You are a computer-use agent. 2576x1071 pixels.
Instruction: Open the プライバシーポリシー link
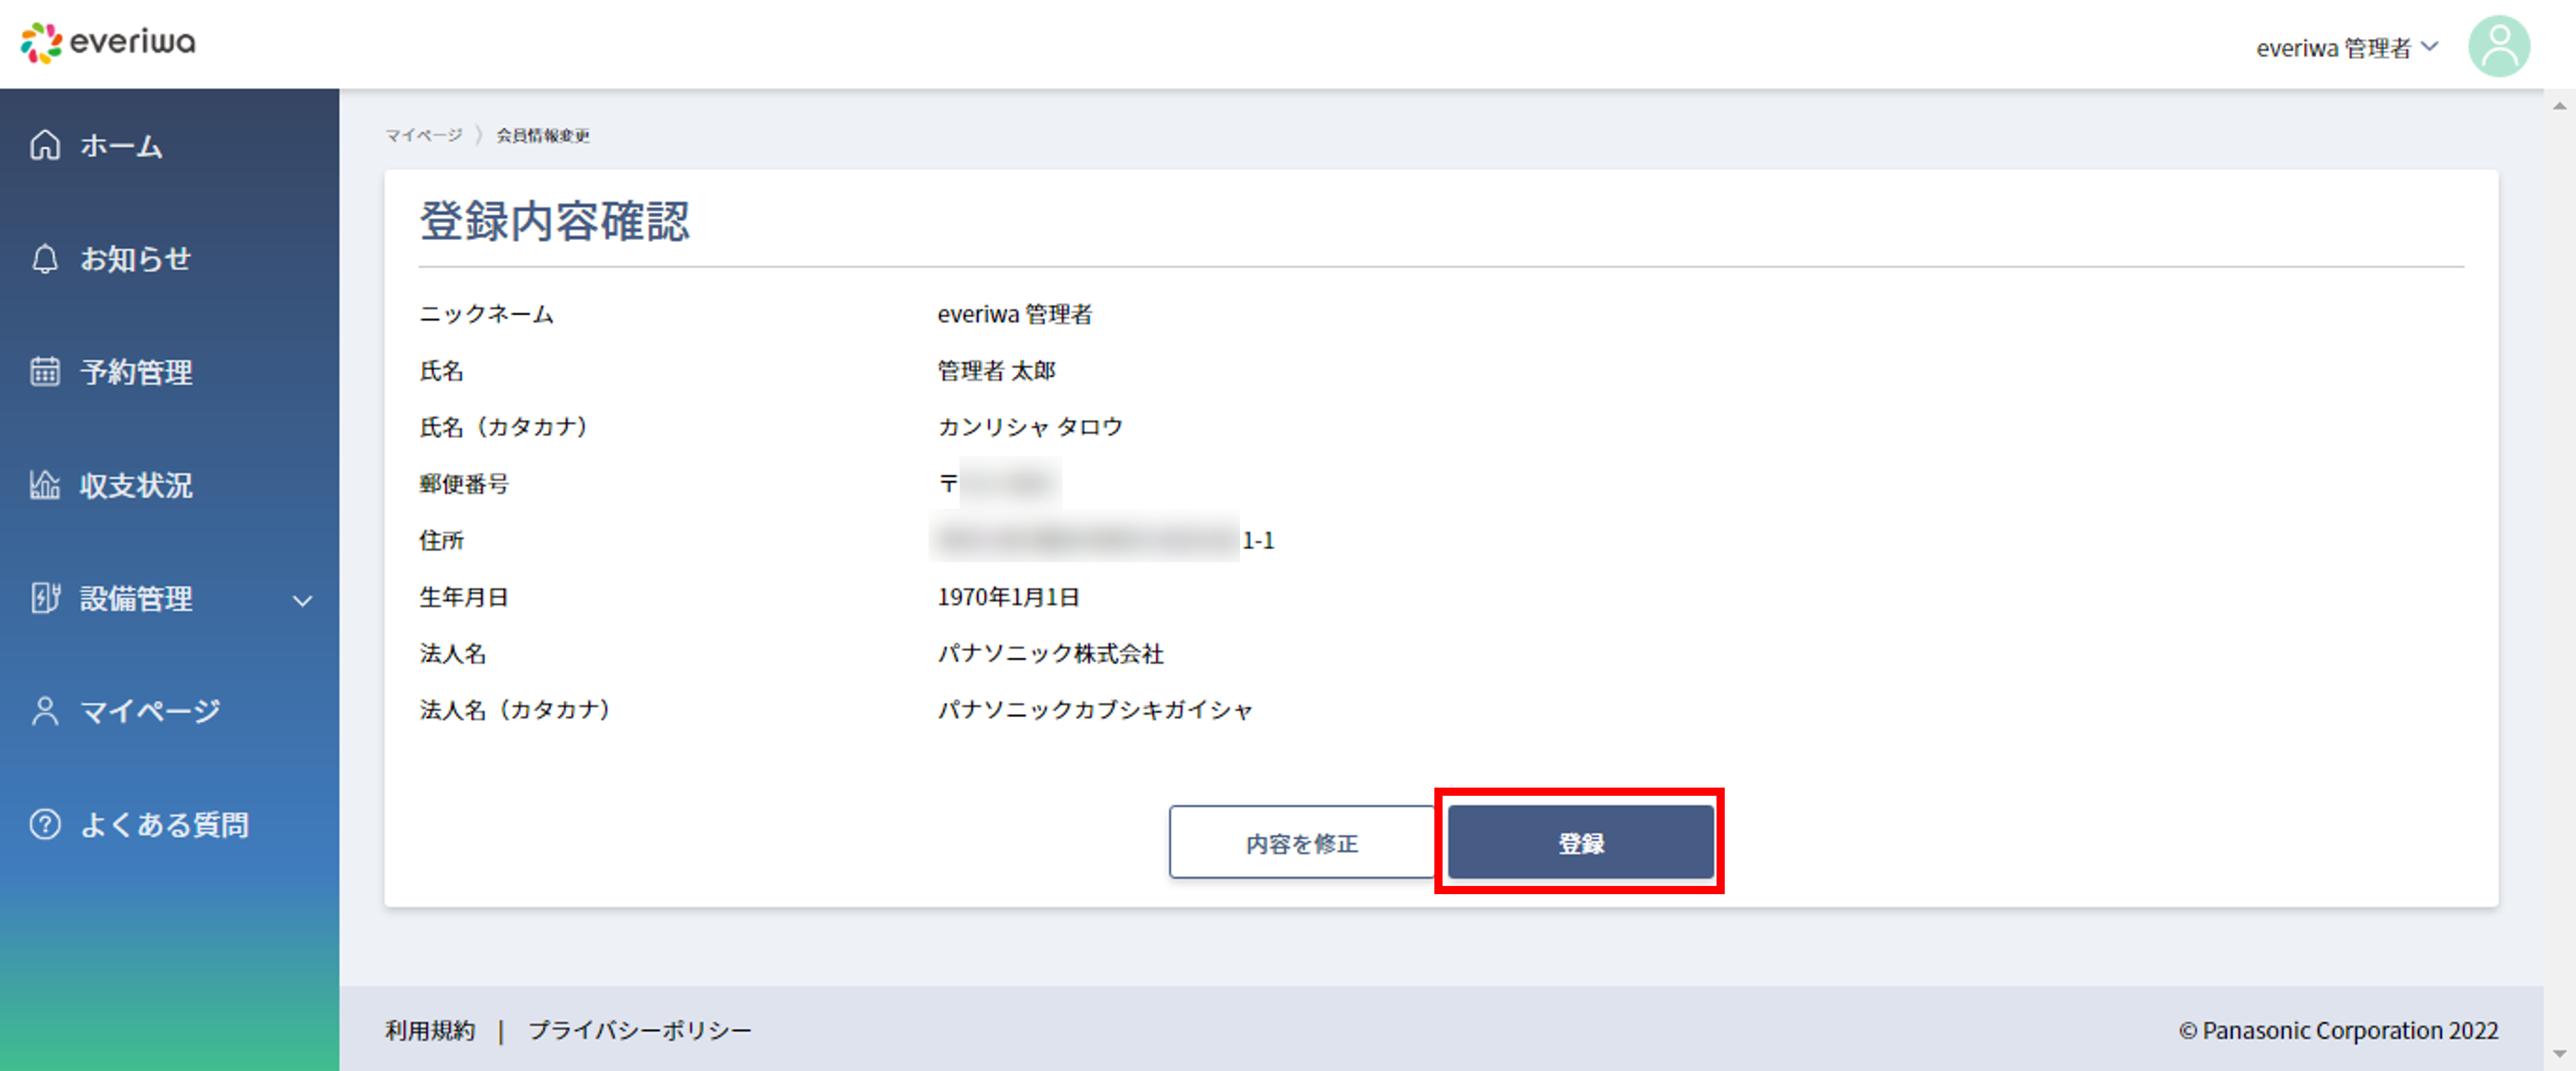pos(639,1029)
